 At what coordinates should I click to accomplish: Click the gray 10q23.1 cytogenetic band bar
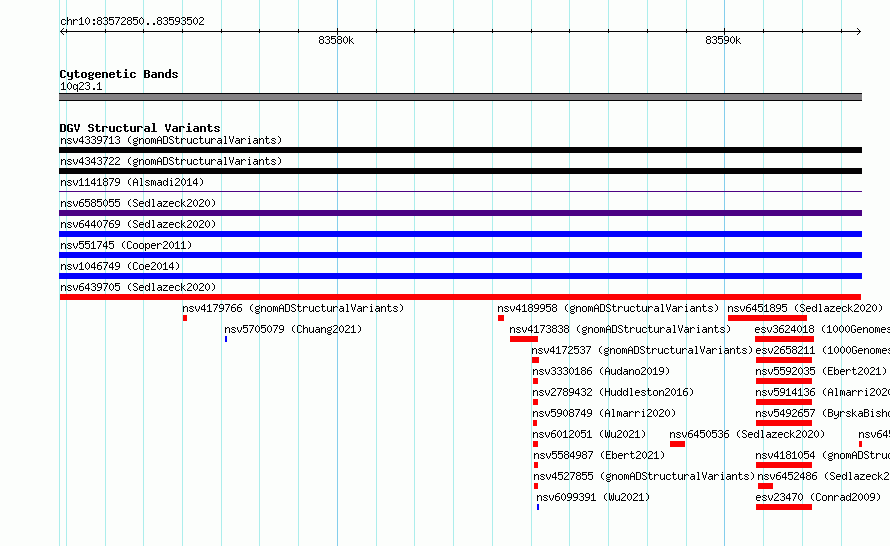460,97
